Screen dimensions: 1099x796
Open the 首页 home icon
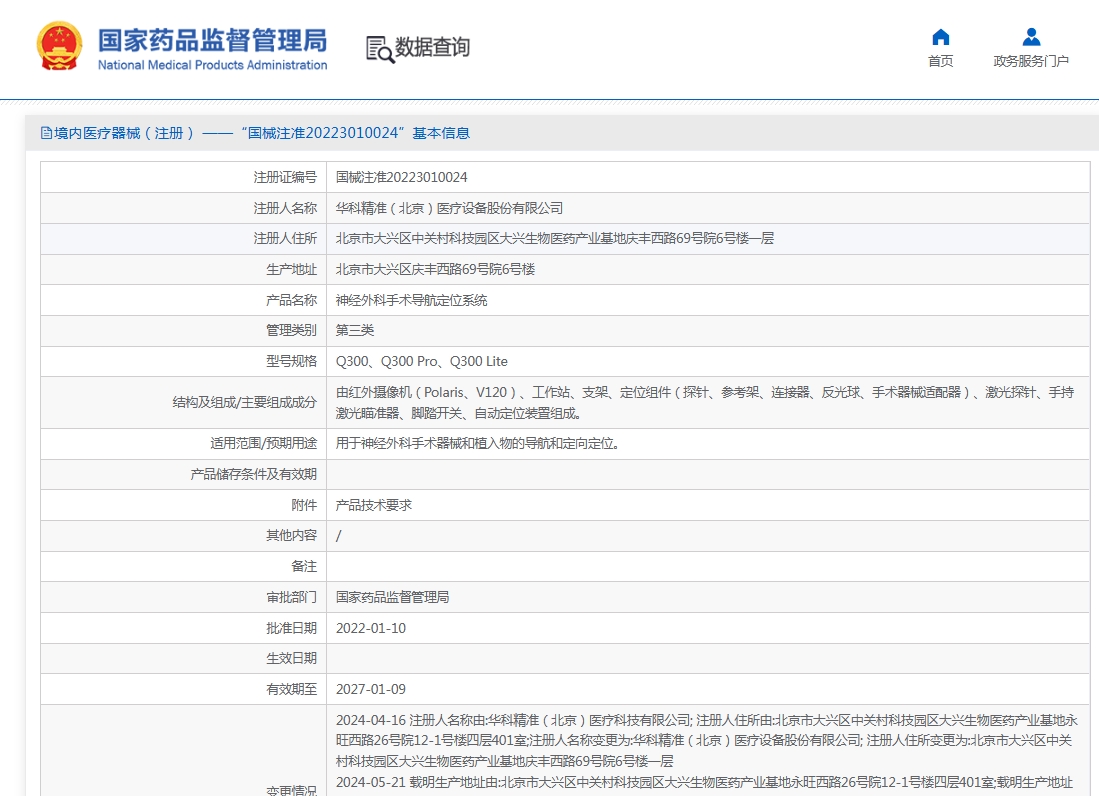[x=941, y=36]
